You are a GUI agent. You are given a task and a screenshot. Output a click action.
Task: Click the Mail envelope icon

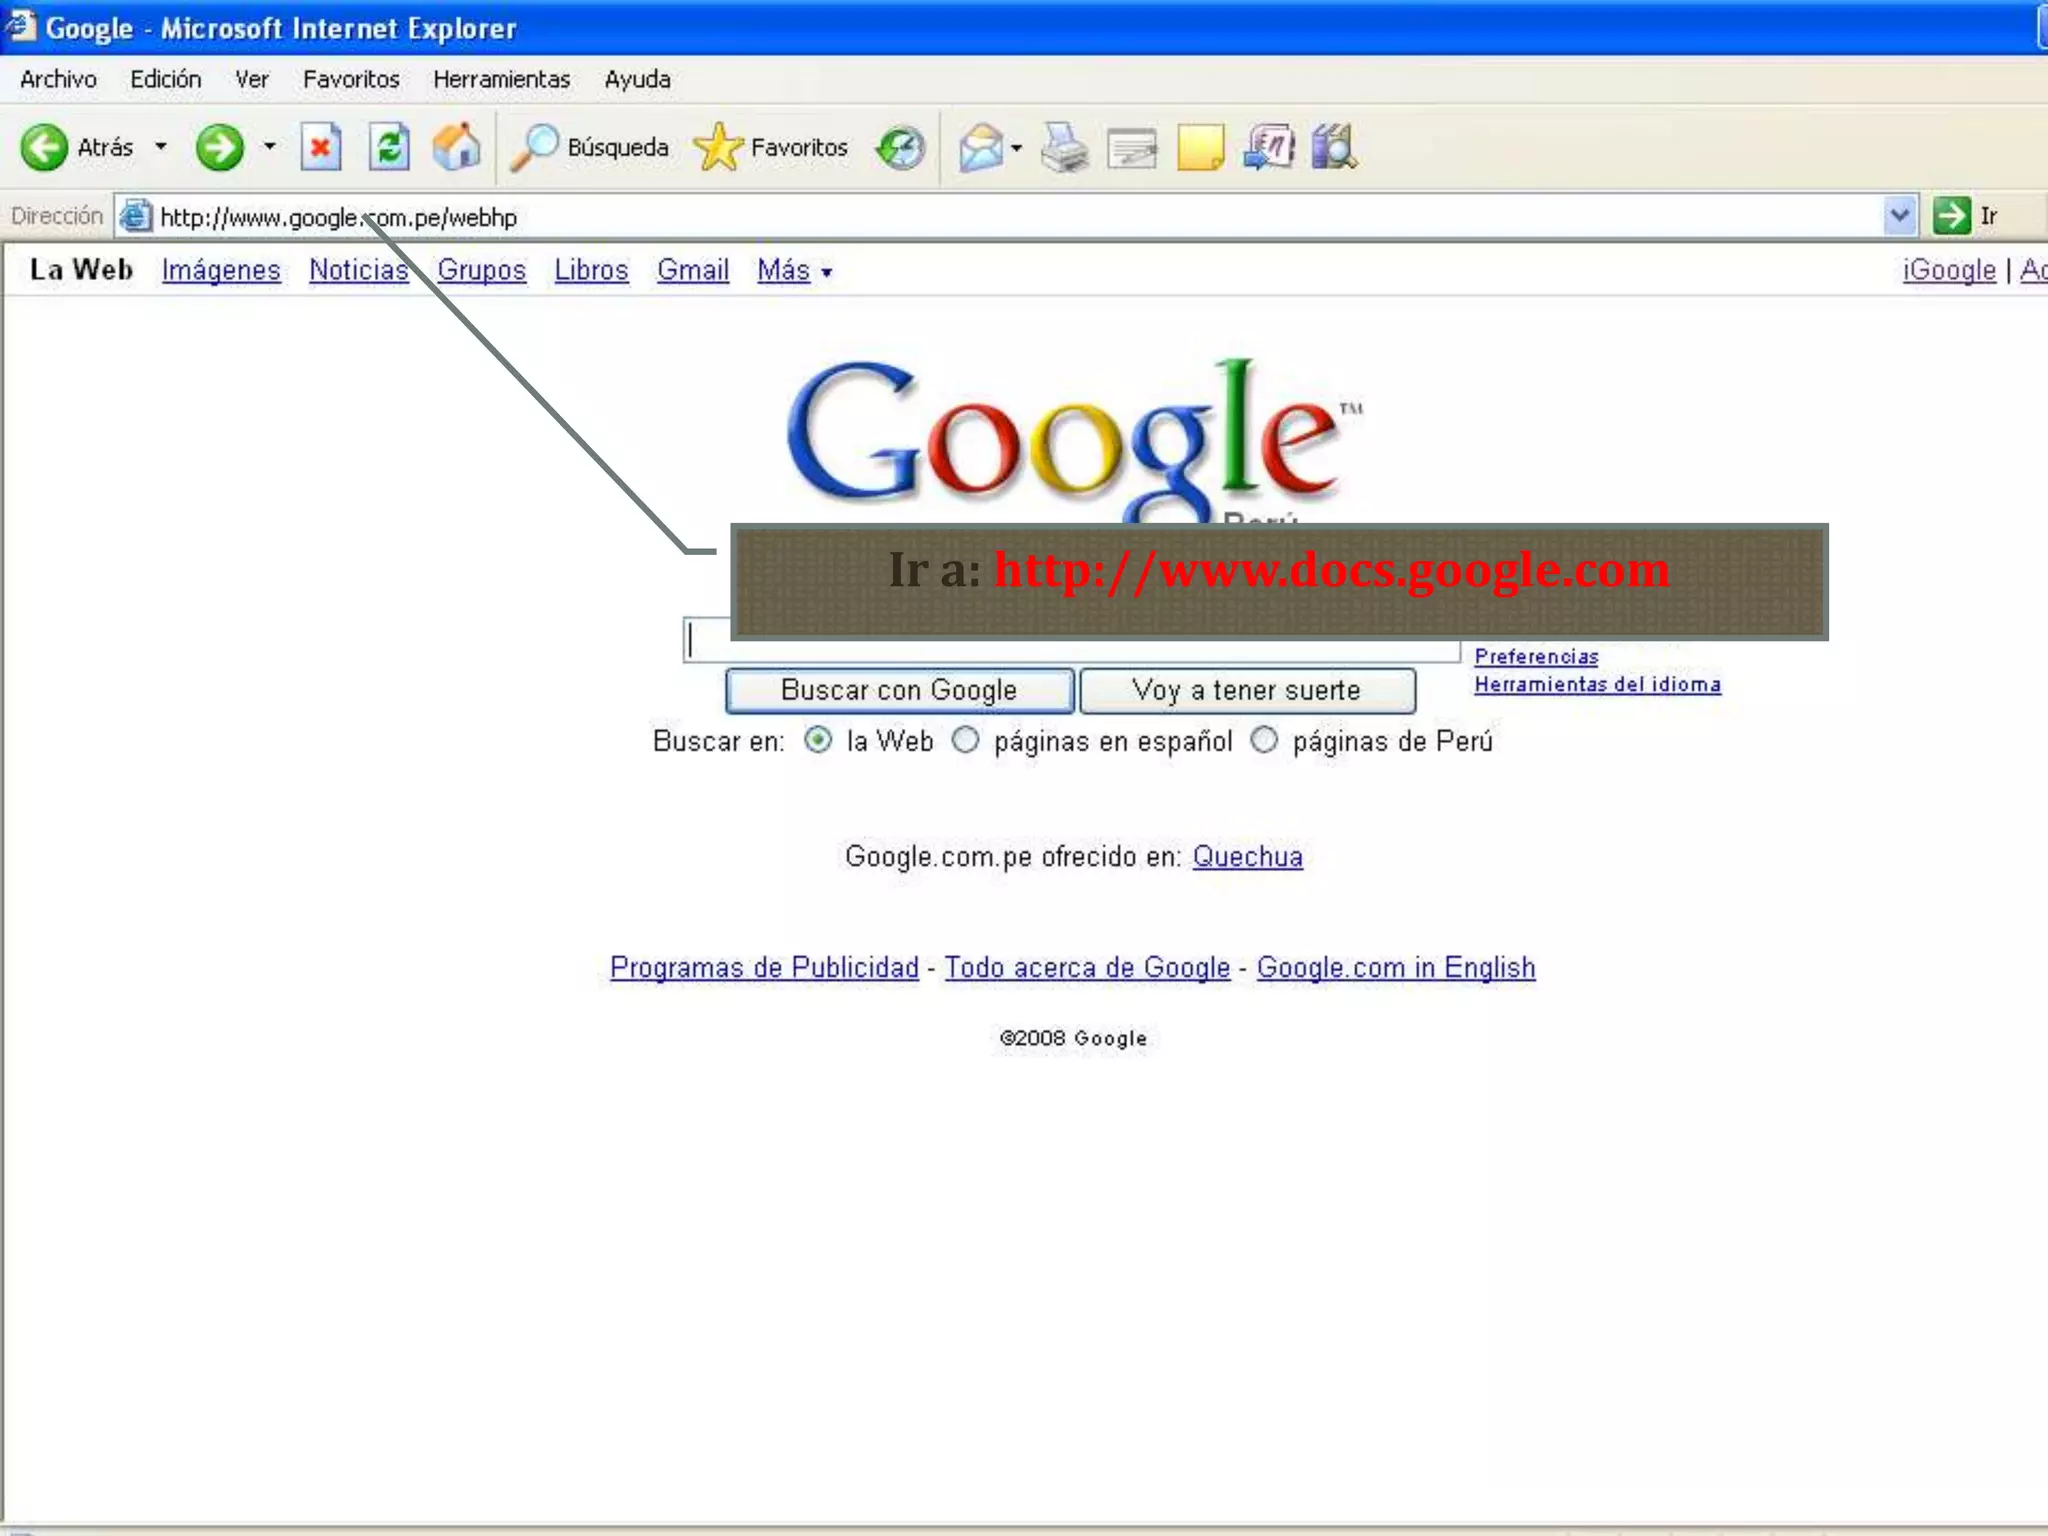pyautogui.click(x=981, y=148)
